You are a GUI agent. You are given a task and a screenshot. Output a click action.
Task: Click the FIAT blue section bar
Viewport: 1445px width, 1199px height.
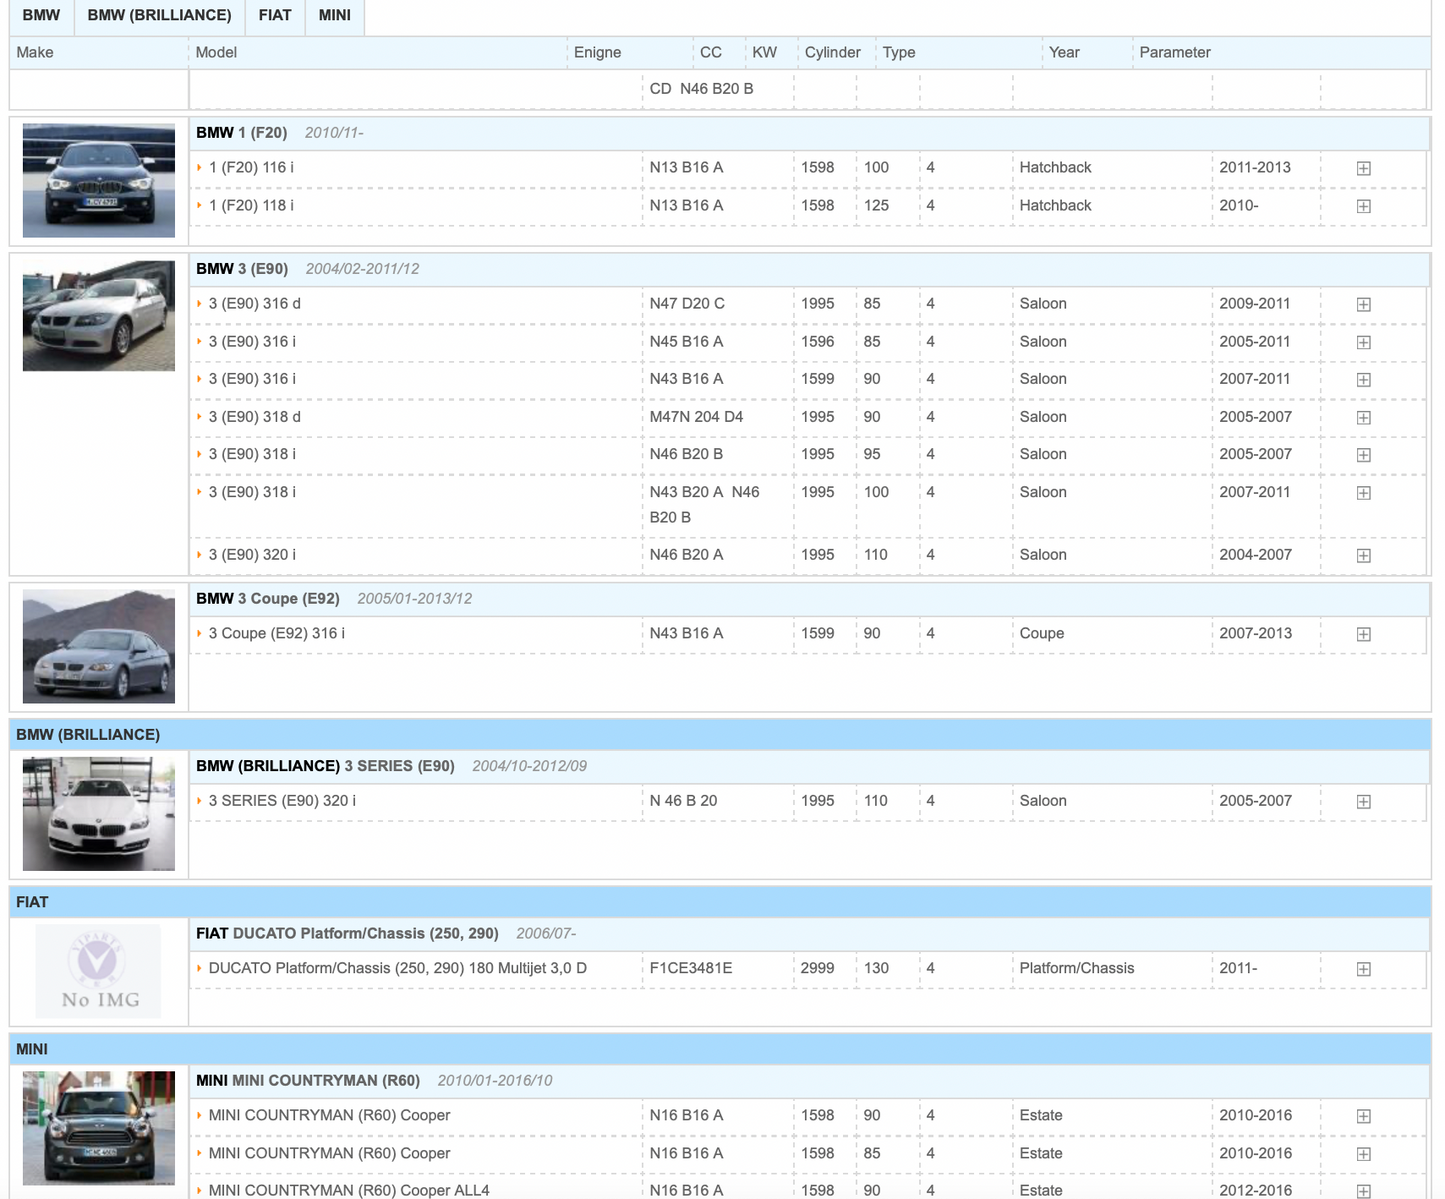point(720,902)
